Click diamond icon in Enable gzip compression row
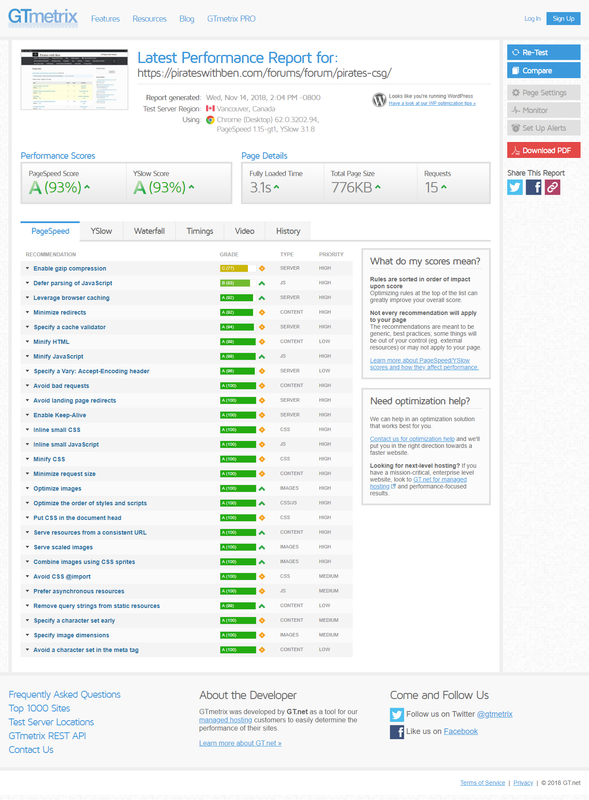The height and width of the screenshot is (800, 589). tap(262, 268)
